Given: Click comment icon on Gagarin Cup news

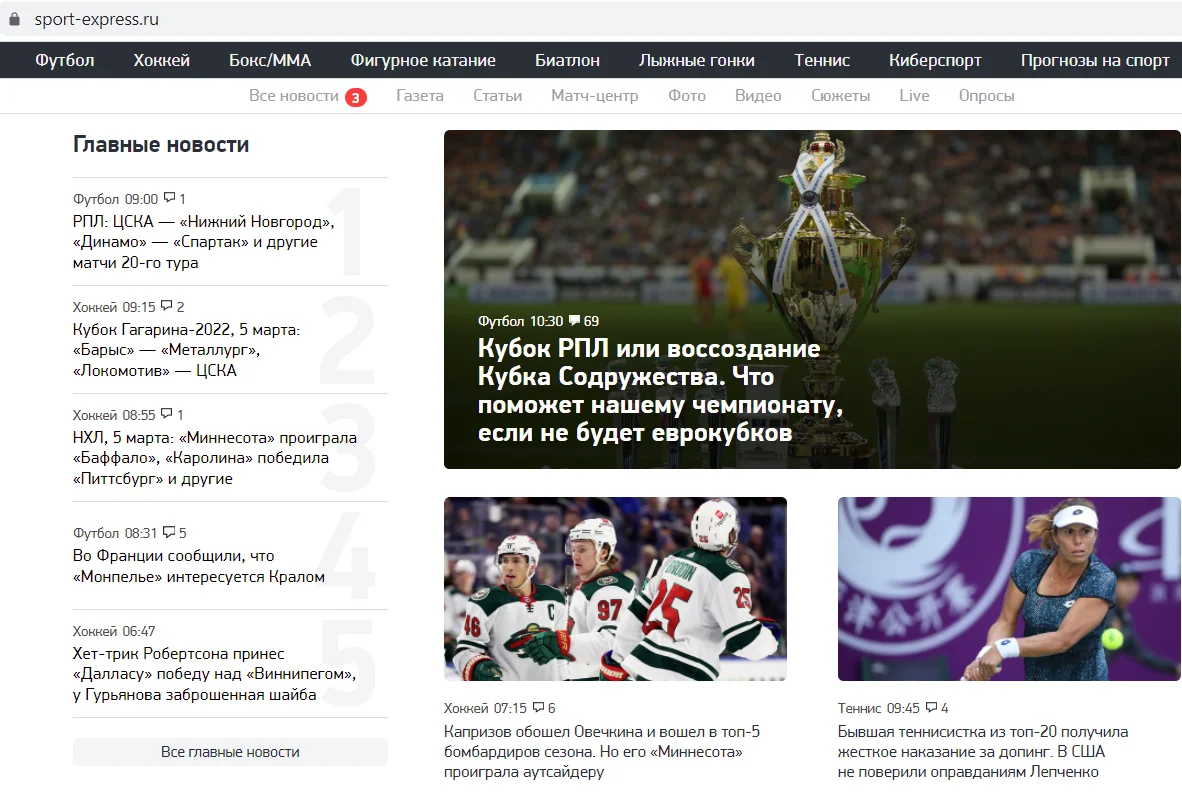Looking at the screenshot, I should coord(166,306).
